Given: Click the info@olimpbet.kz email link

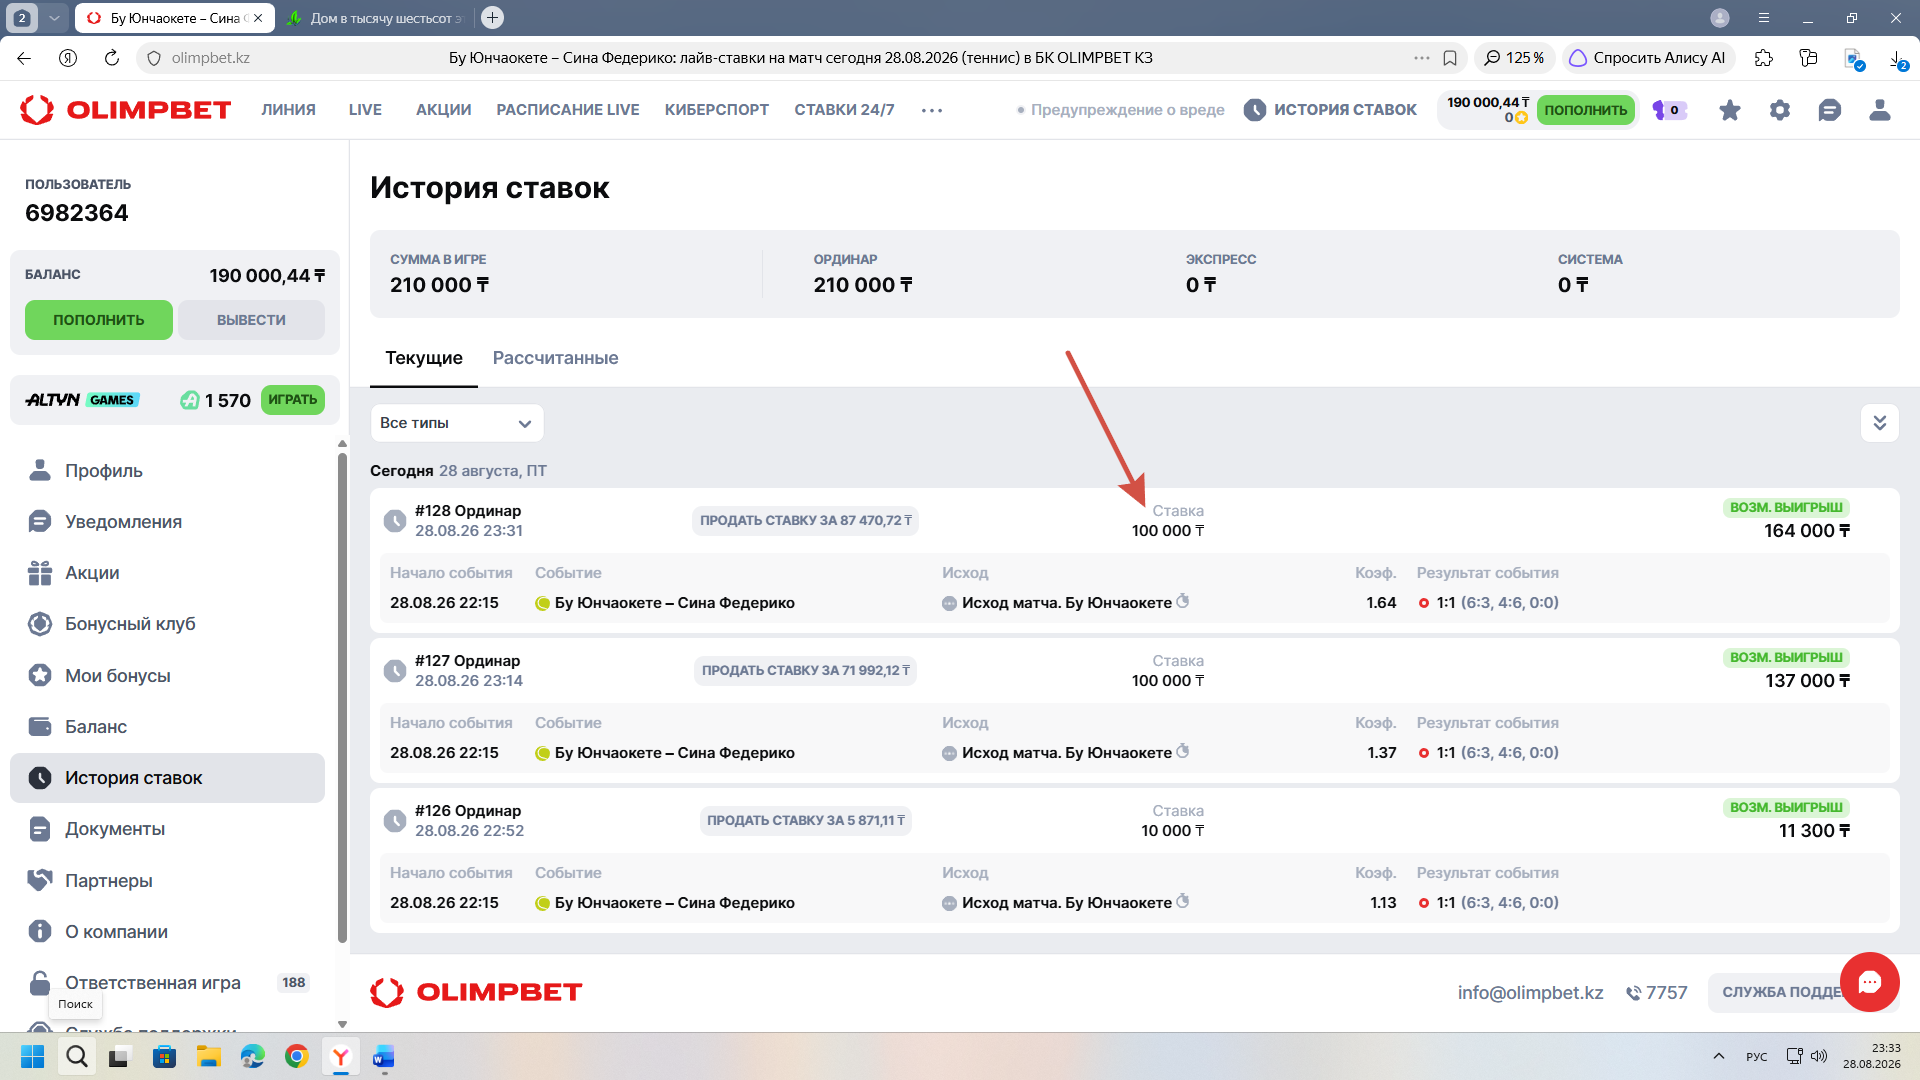Looking at the screenshot, I should click(x=1531, y=992).
